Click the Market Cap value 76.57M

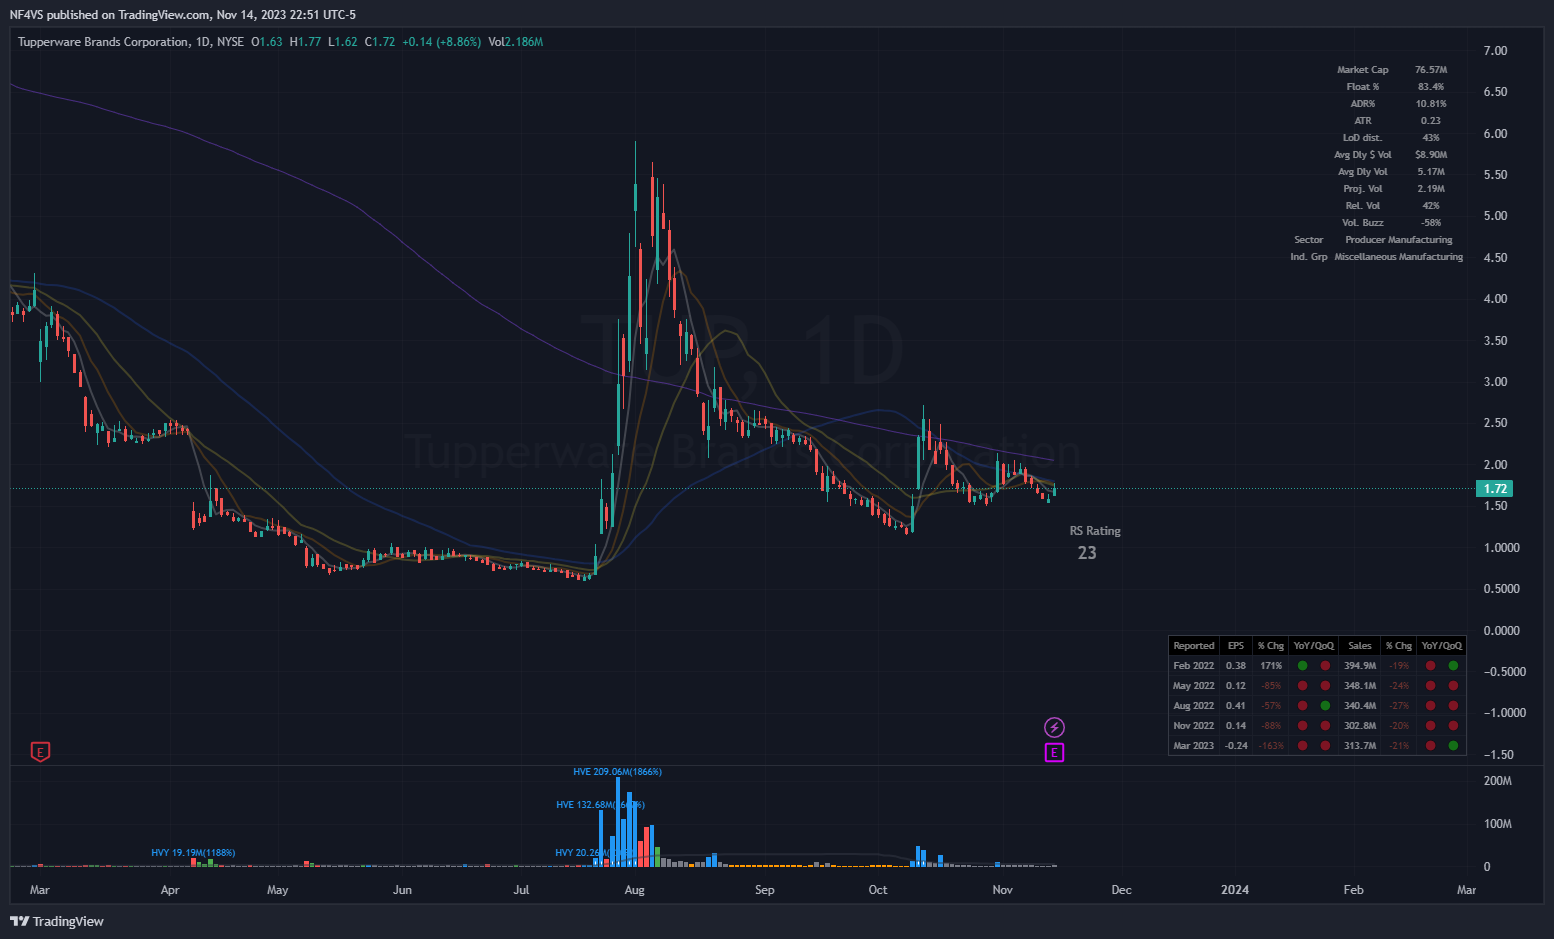pos(1431,70)
